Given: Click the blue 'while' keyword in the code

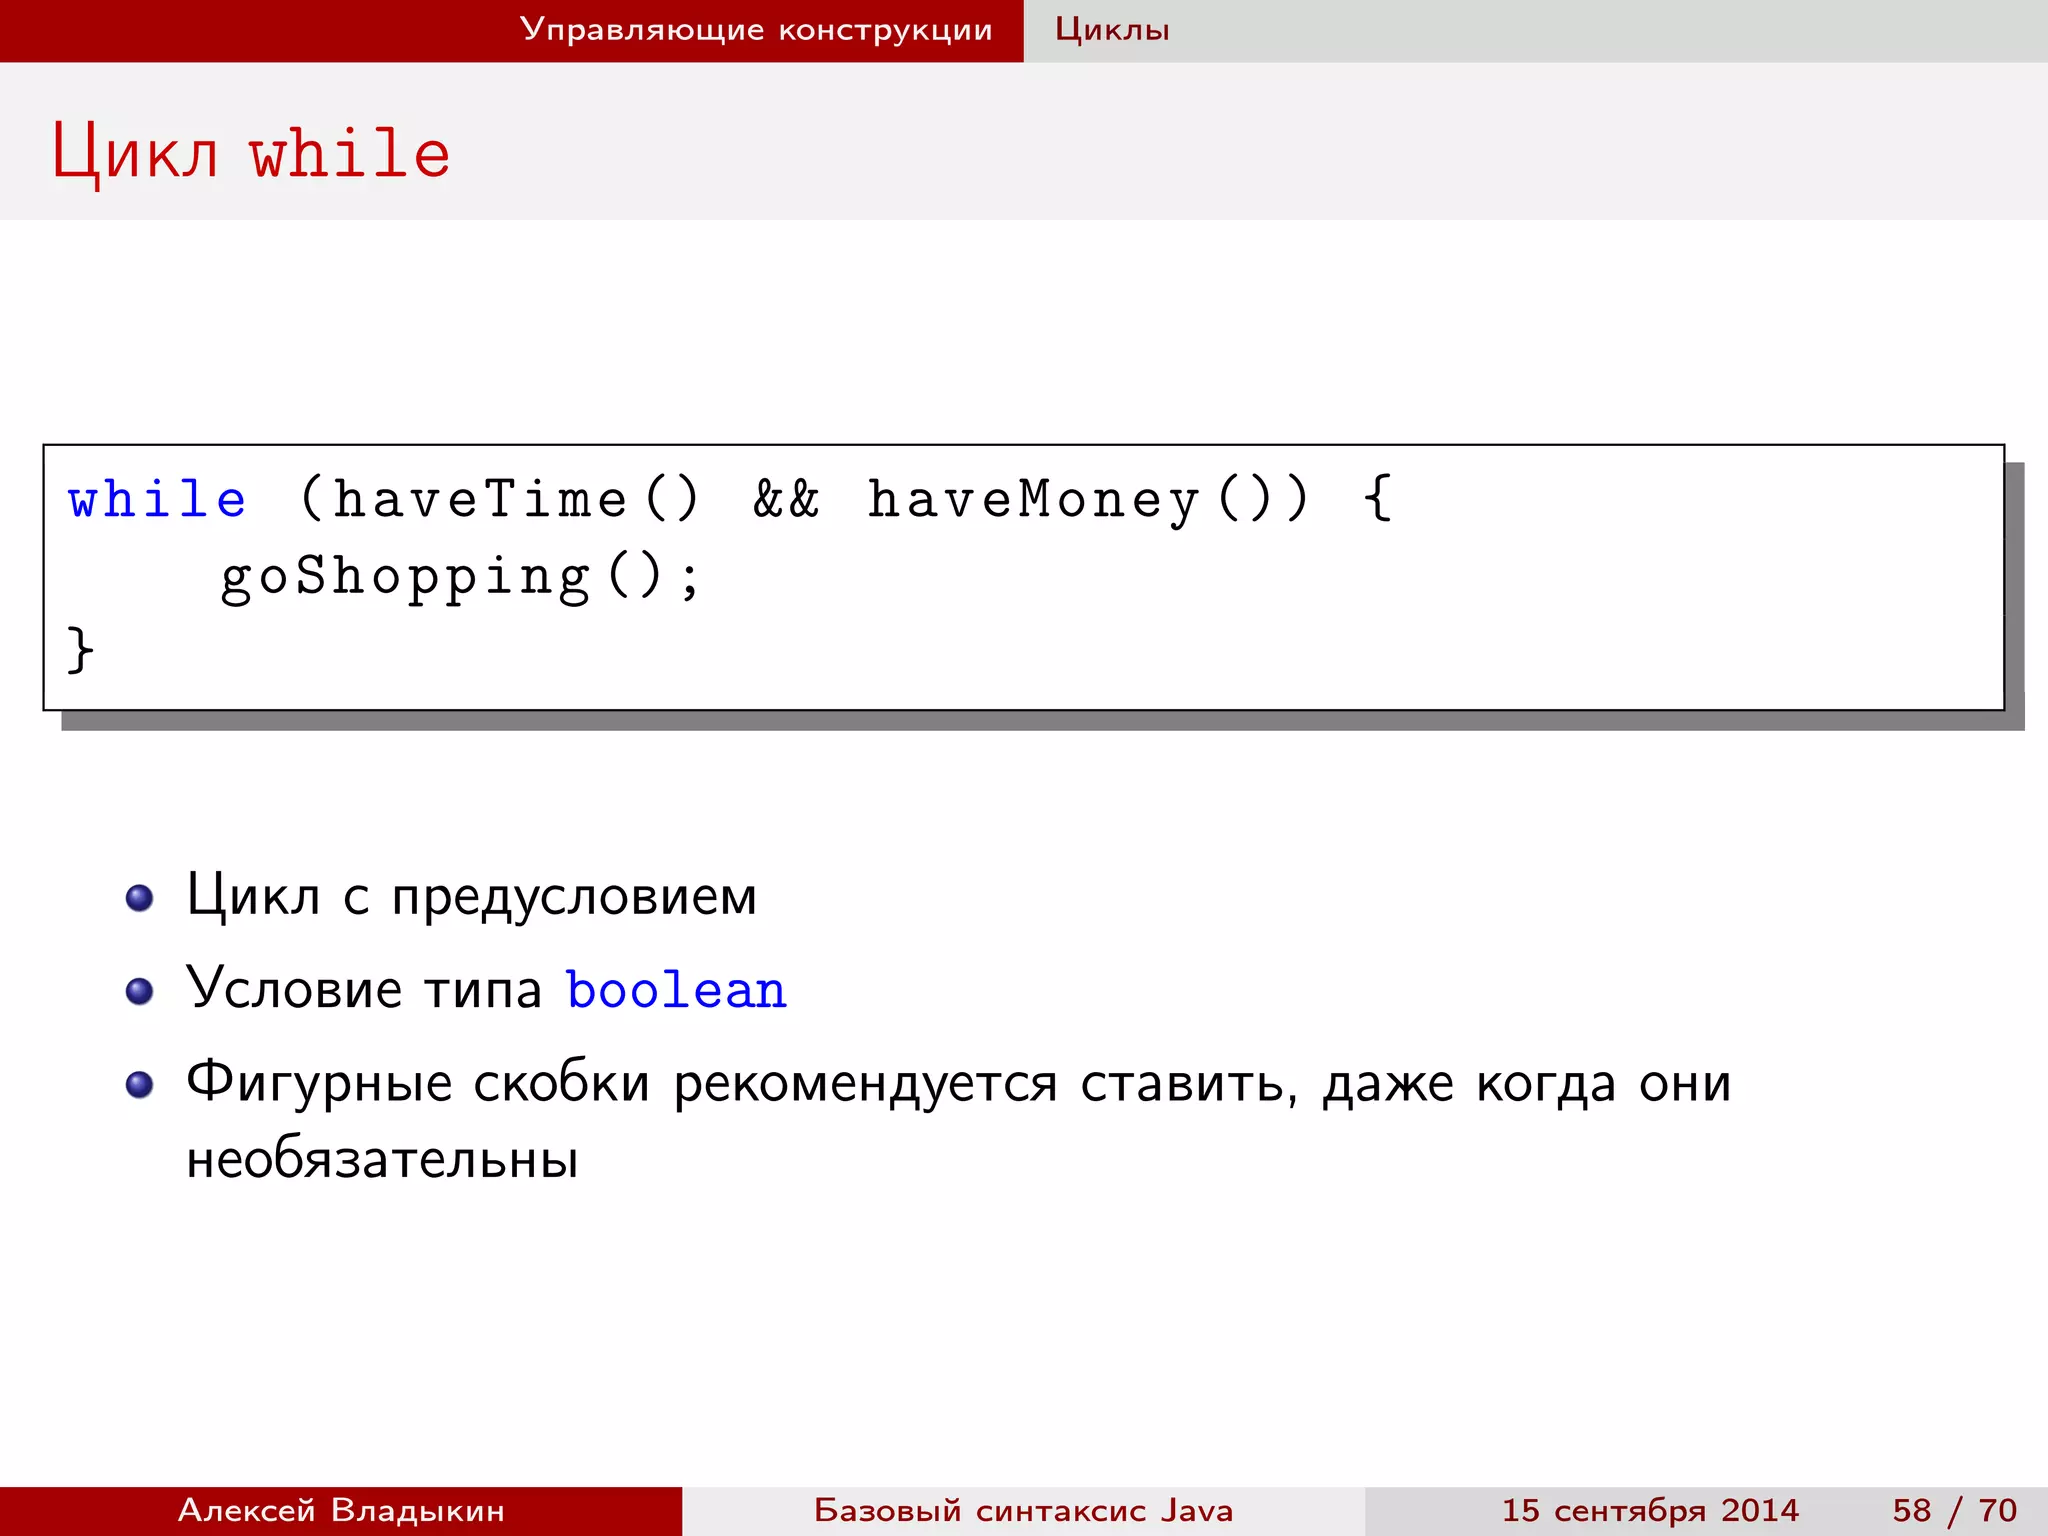Looking at the screenshot, I should (x=157, y=499).
